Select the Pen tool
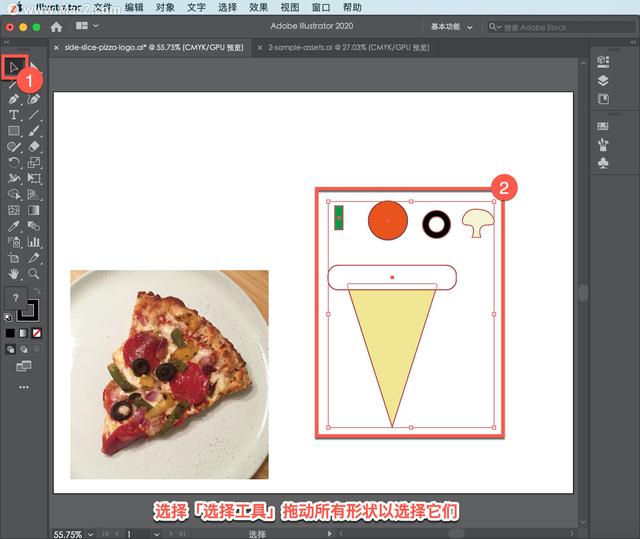The image size is (640, 539). pos(13,99)
